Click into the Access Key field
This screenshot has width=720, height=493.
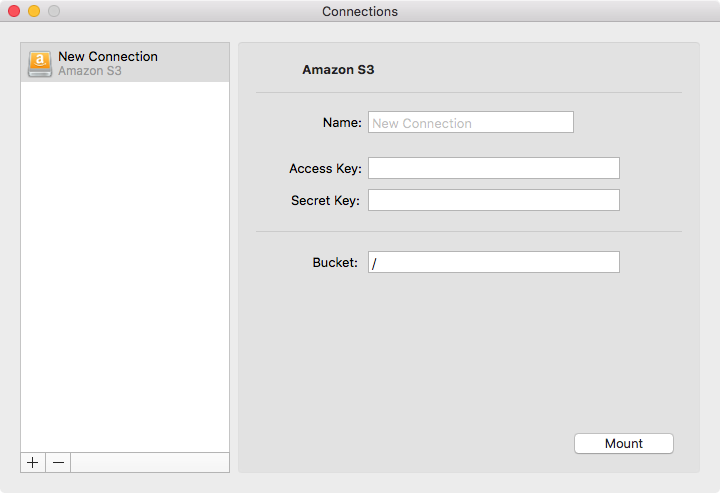[x=494, y=168]
